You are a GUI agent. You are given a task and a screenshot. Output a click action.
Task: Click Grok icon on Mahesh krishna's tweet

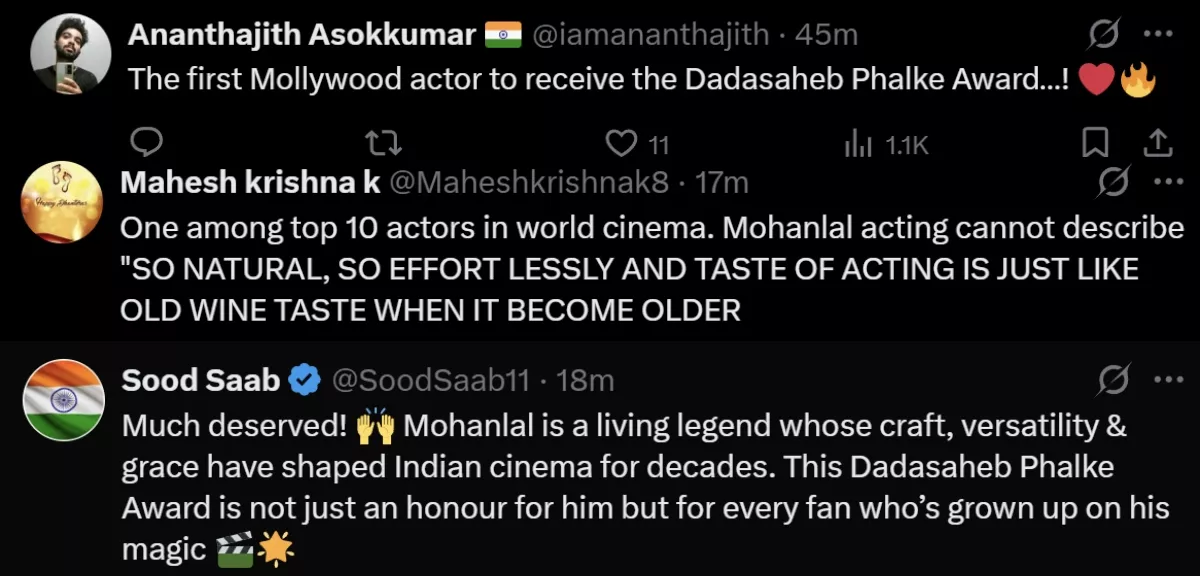point(1113,183)
